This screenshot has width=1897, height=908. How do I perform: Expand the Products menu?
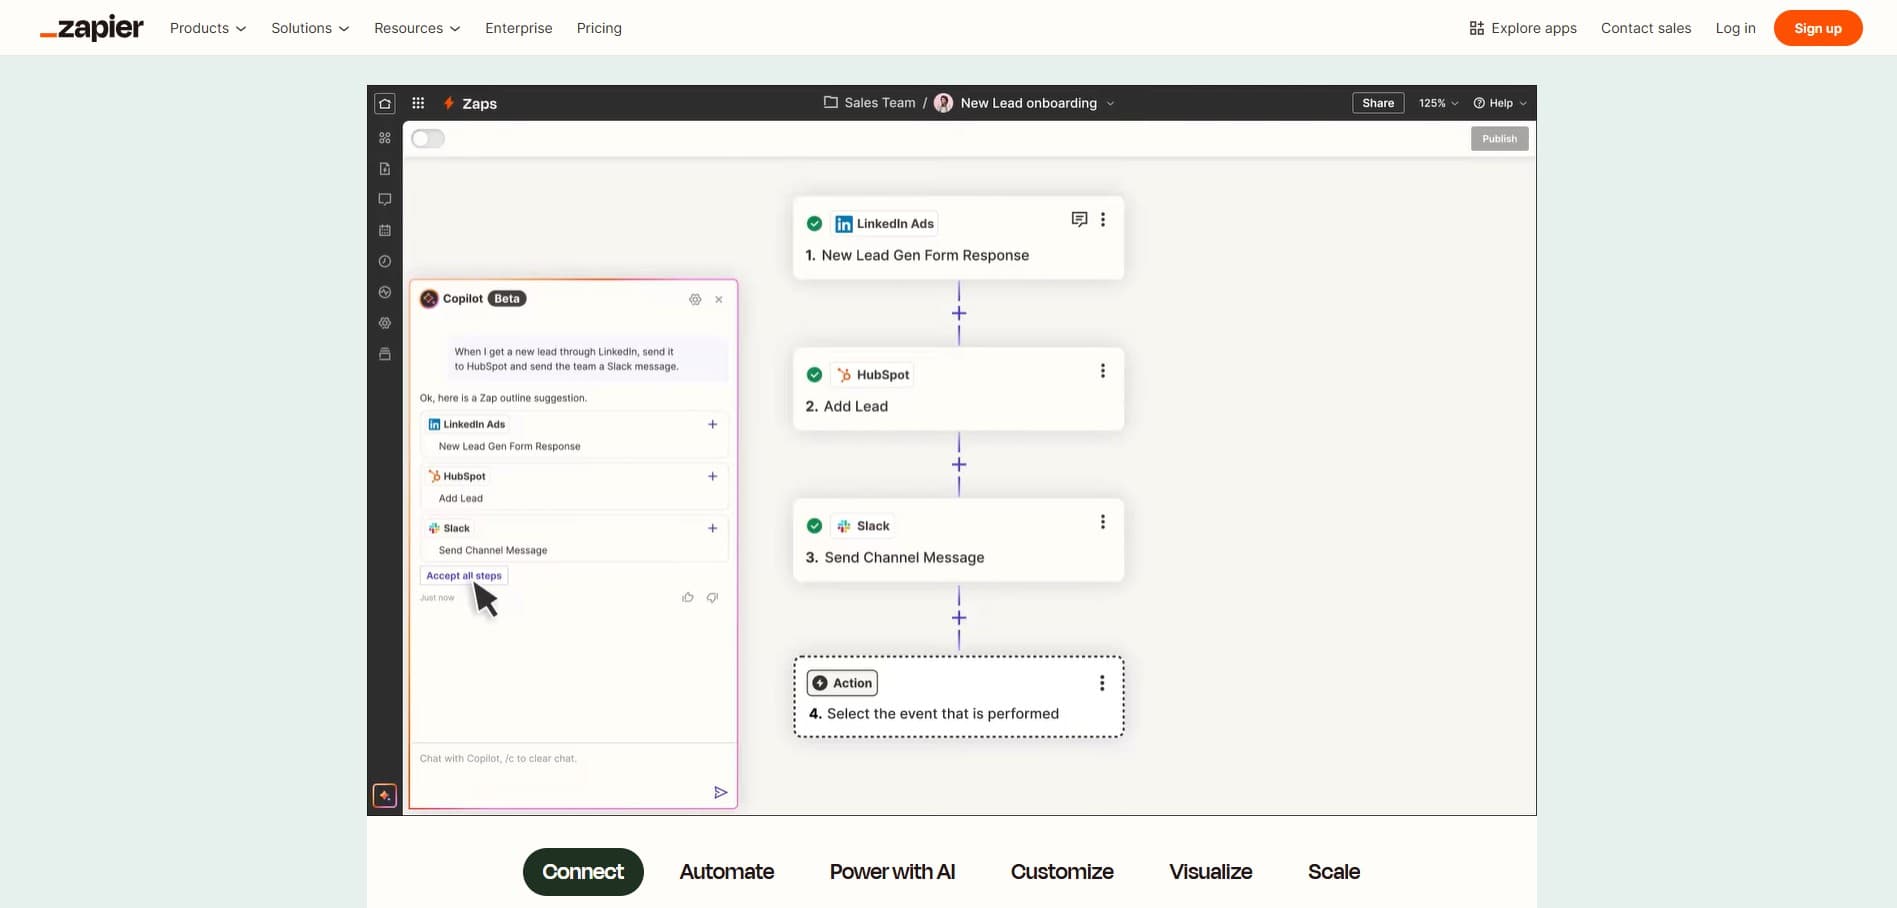[x=208, y=28]
